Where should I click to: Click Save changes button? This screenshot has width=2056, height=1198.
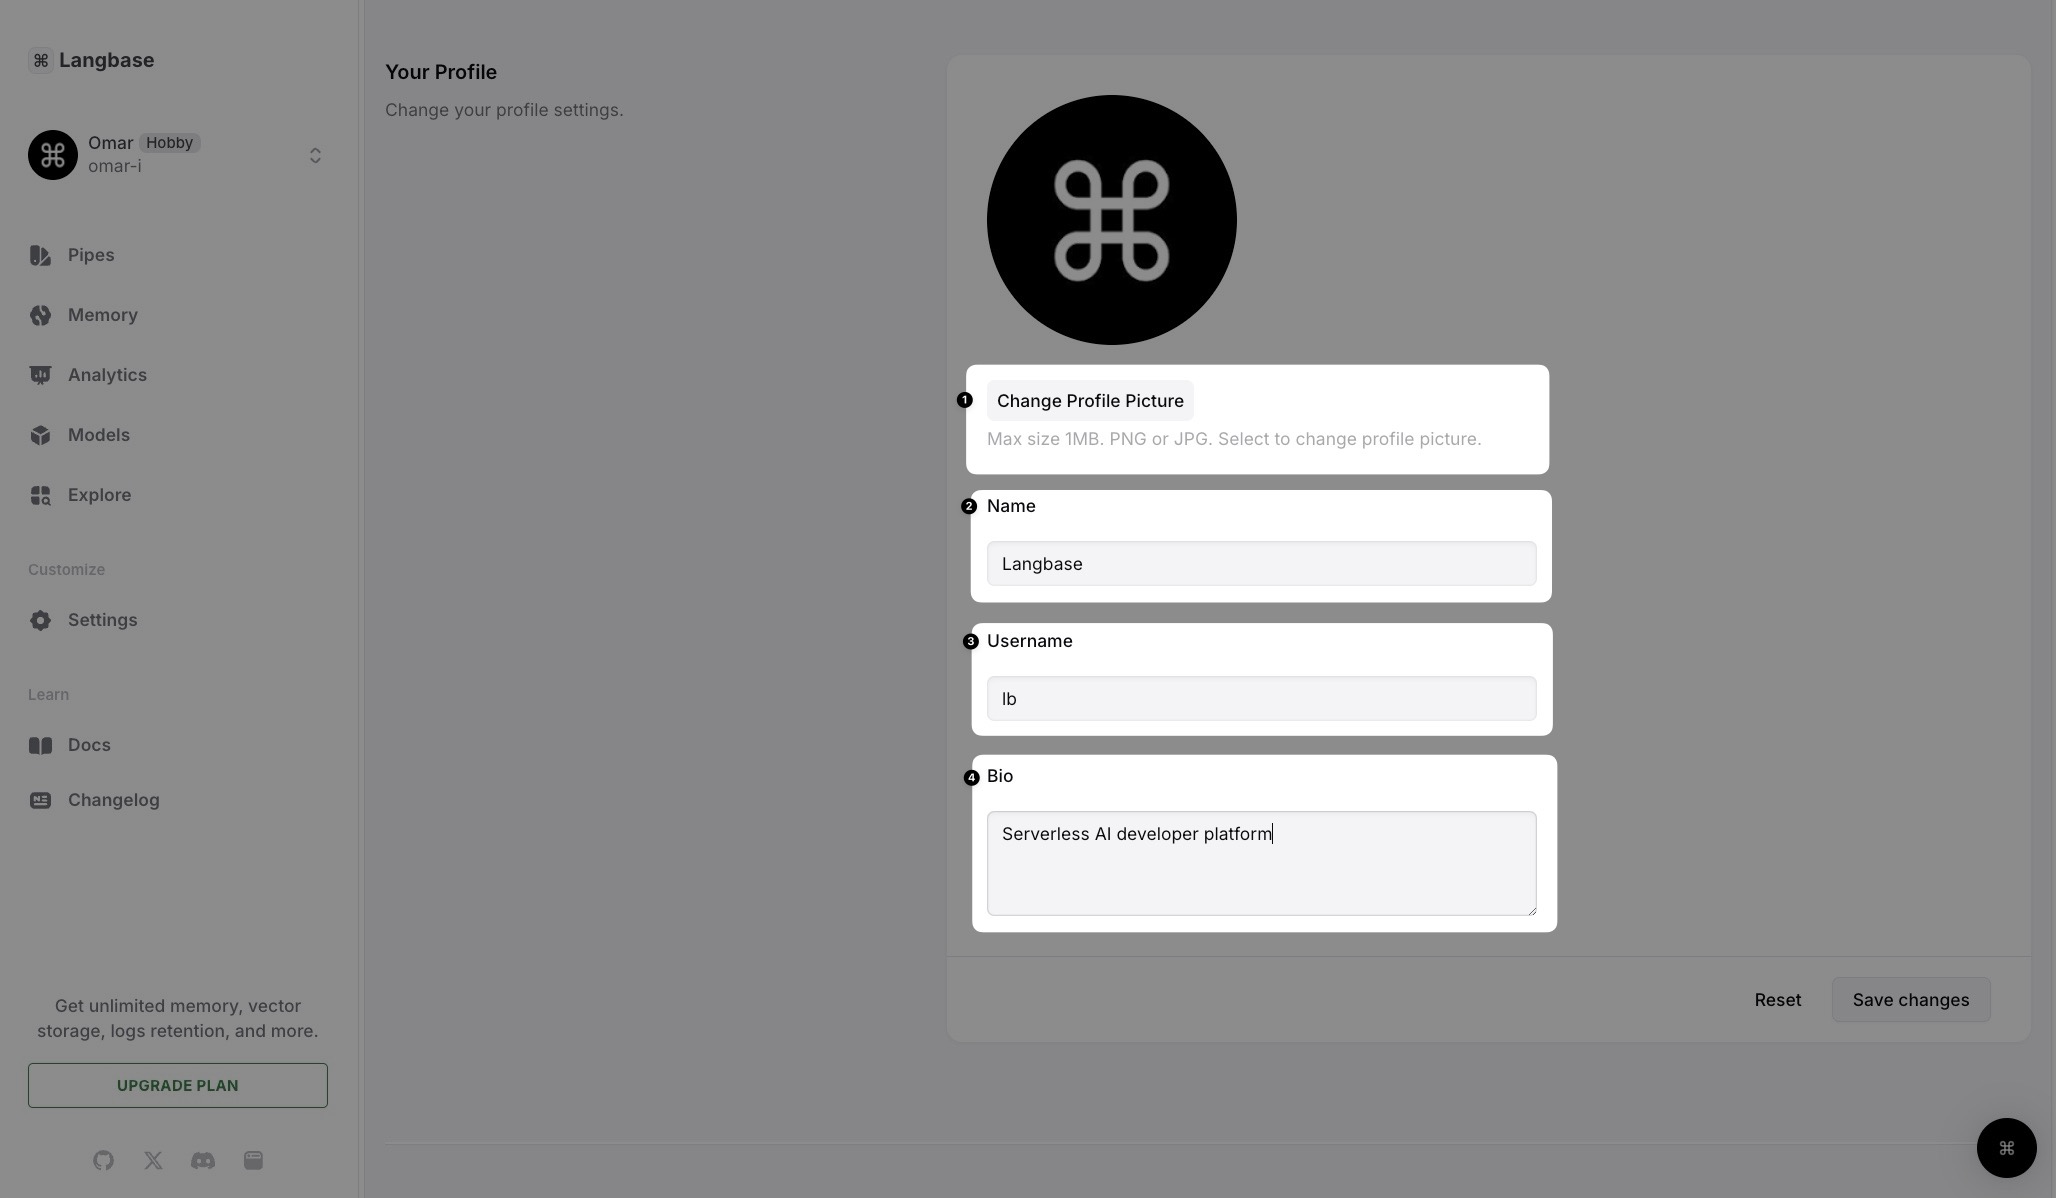tap(1911, 1000)
